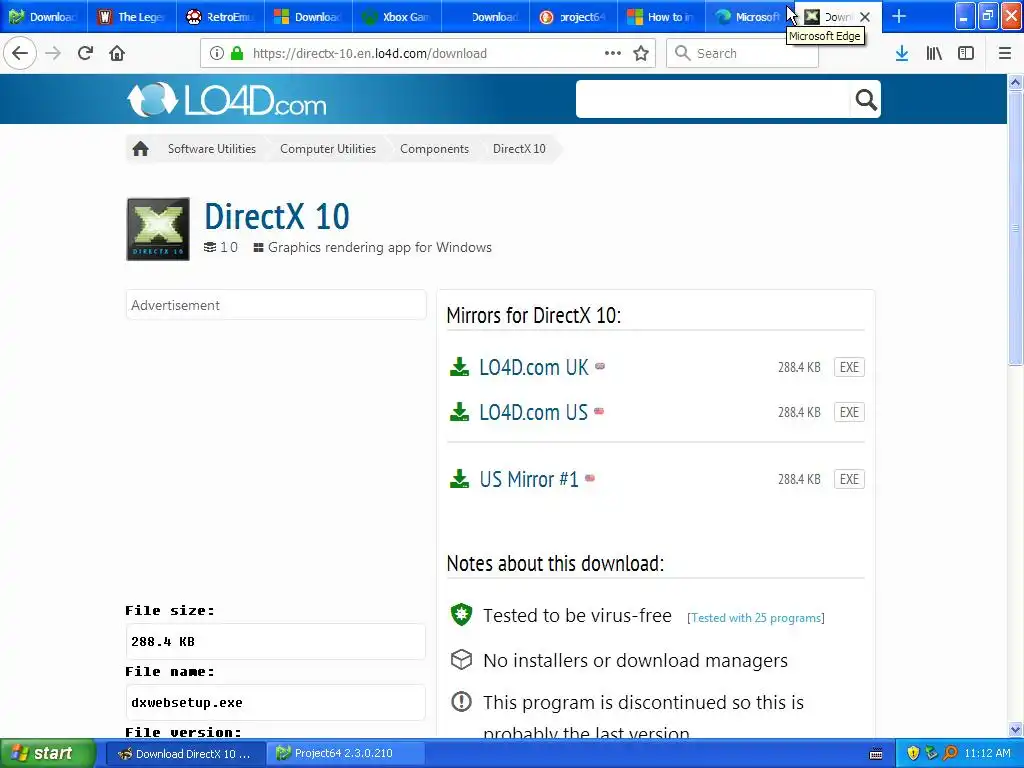The width and height of the screenshot is (1024, 768).
Task: Click EXE badge for US Mirror #1
Action: (x=849, y=479)
